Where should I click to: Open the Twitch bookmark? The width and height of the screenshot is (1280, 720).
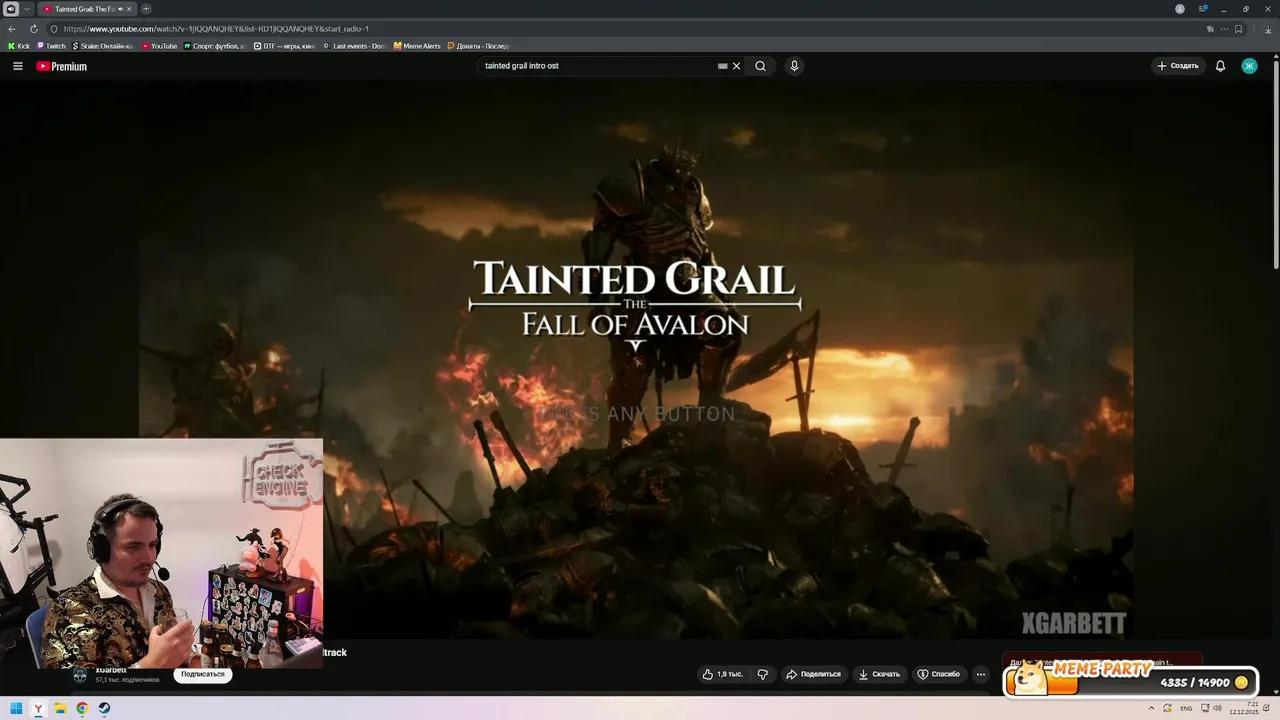click(x=51, y=46)
